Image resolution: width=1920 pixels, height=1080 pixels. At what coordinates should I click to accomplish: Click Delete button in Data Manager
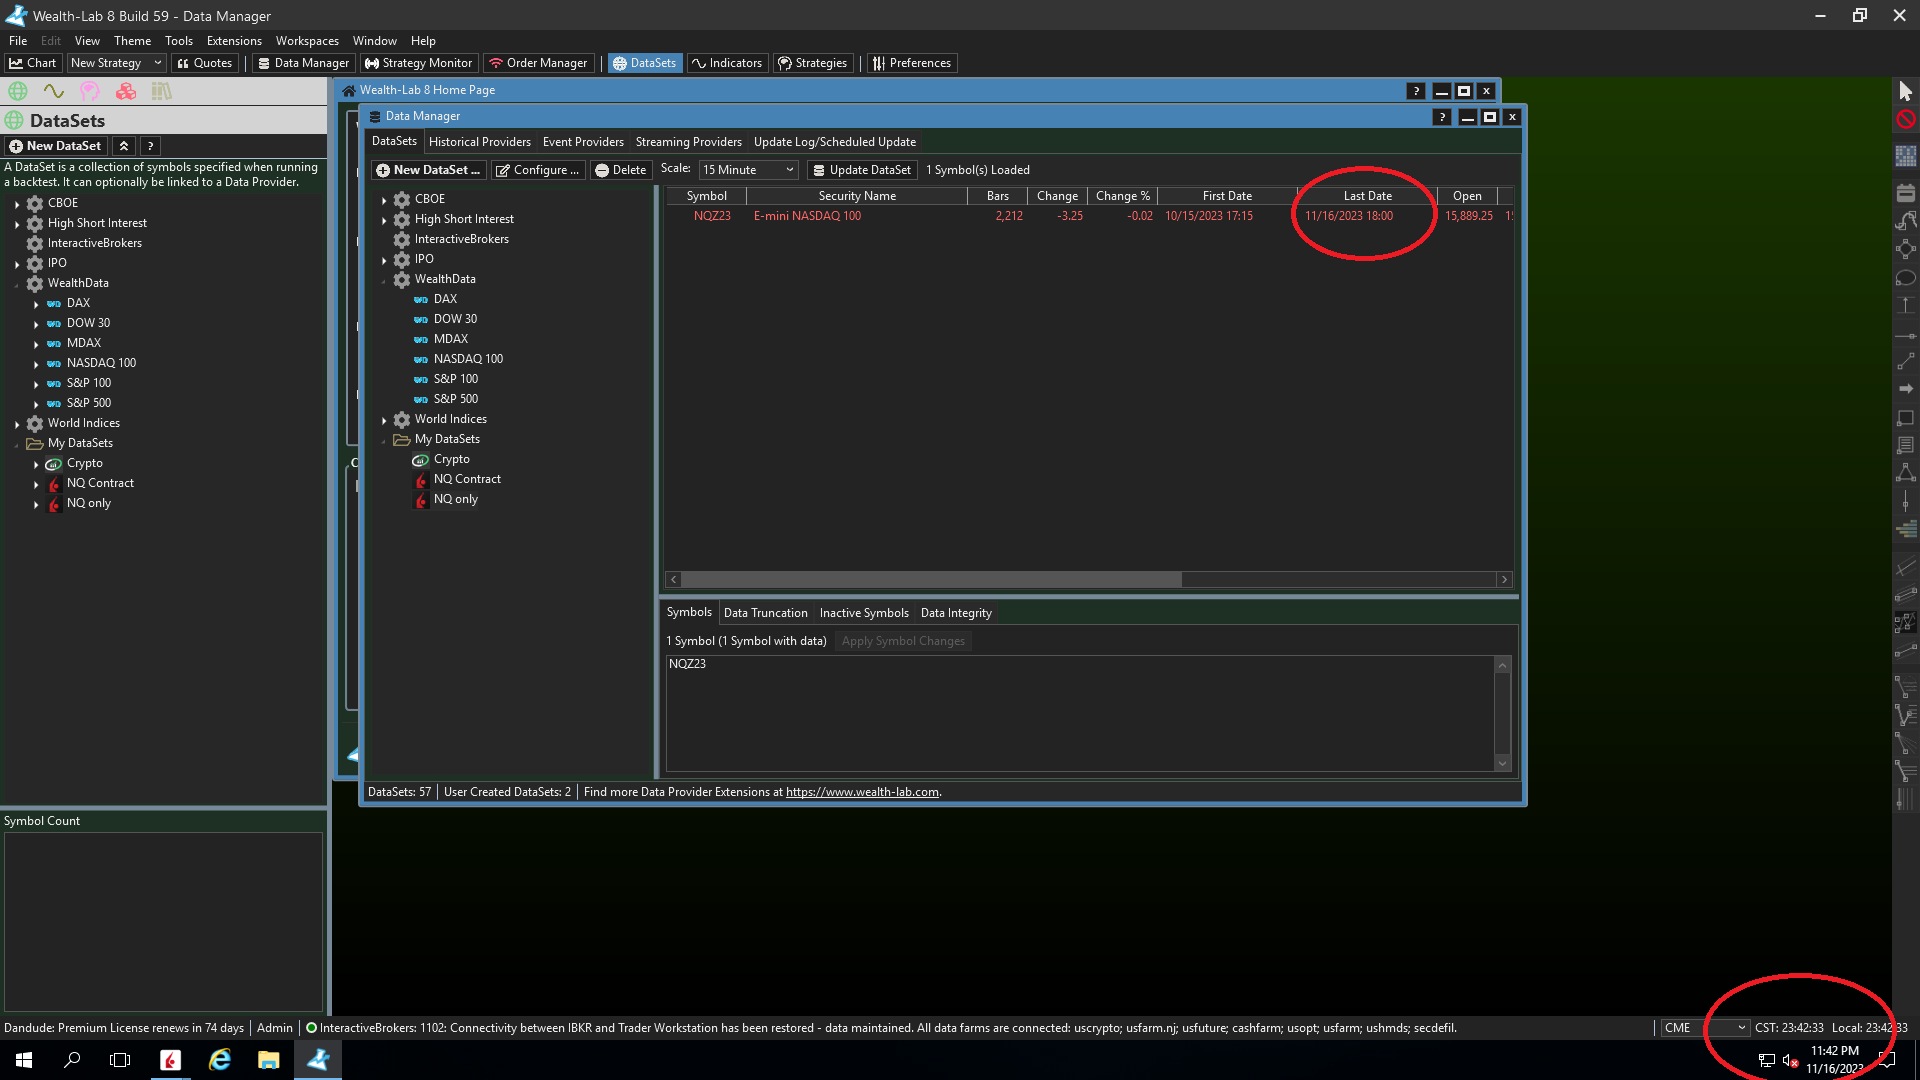(620, 170)
